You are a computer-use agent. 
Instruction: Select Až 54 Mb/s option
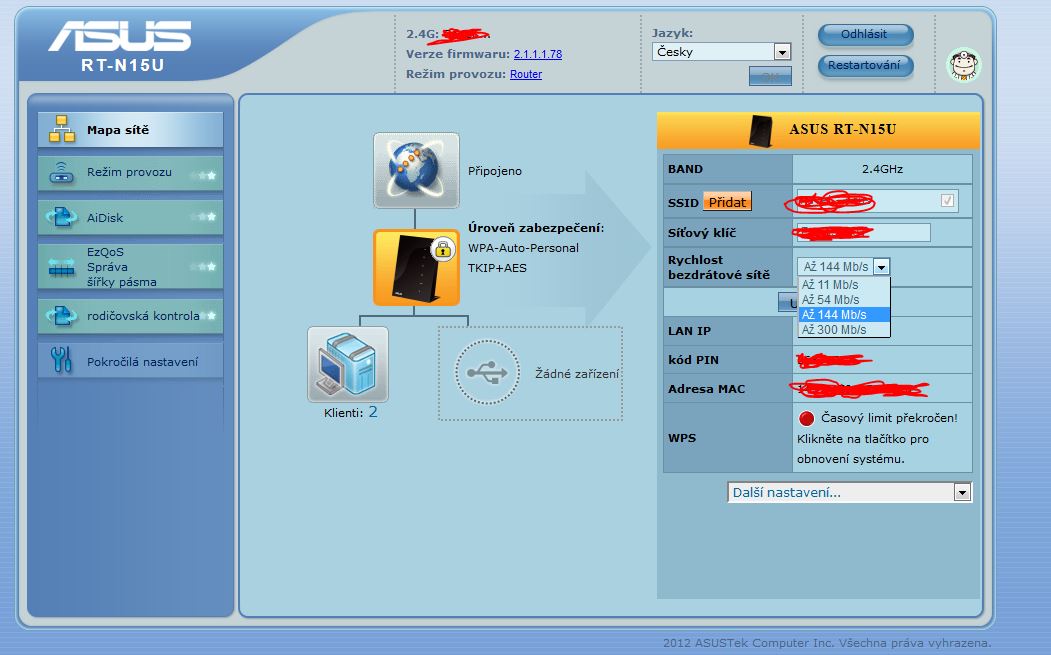(x=844, y=300)
